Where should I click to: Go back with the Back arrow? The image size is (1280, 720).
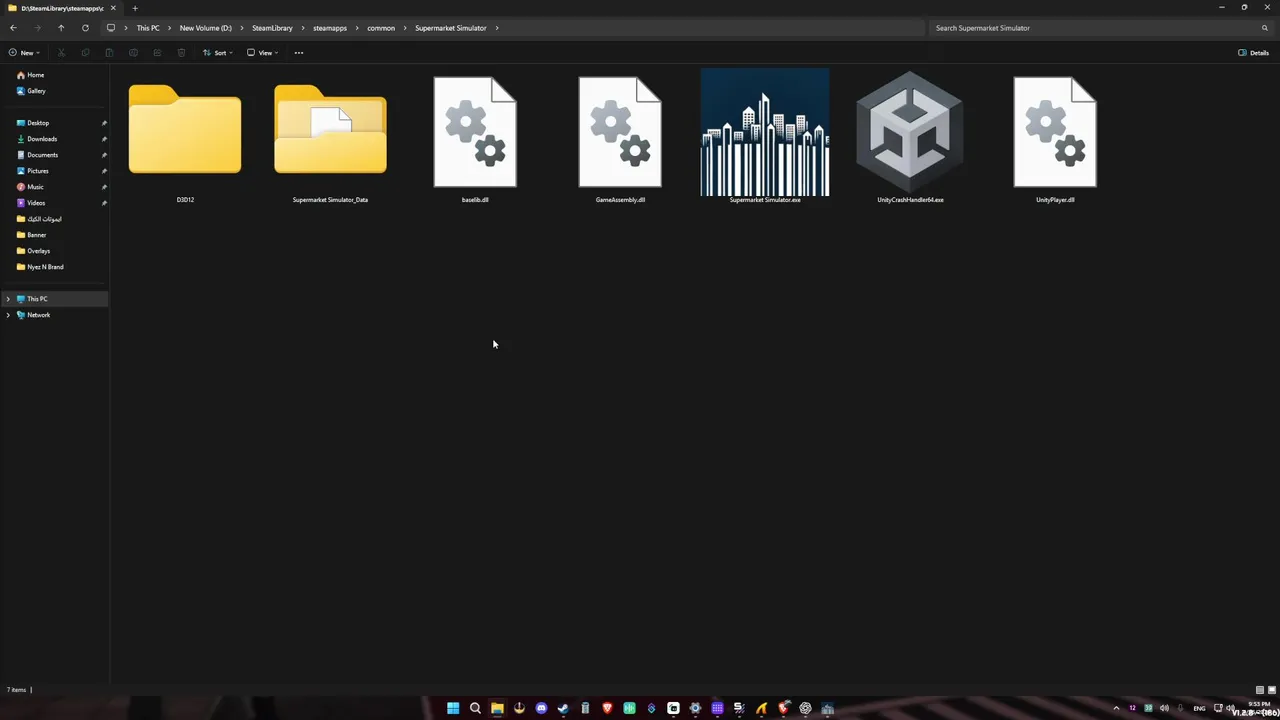13,28
